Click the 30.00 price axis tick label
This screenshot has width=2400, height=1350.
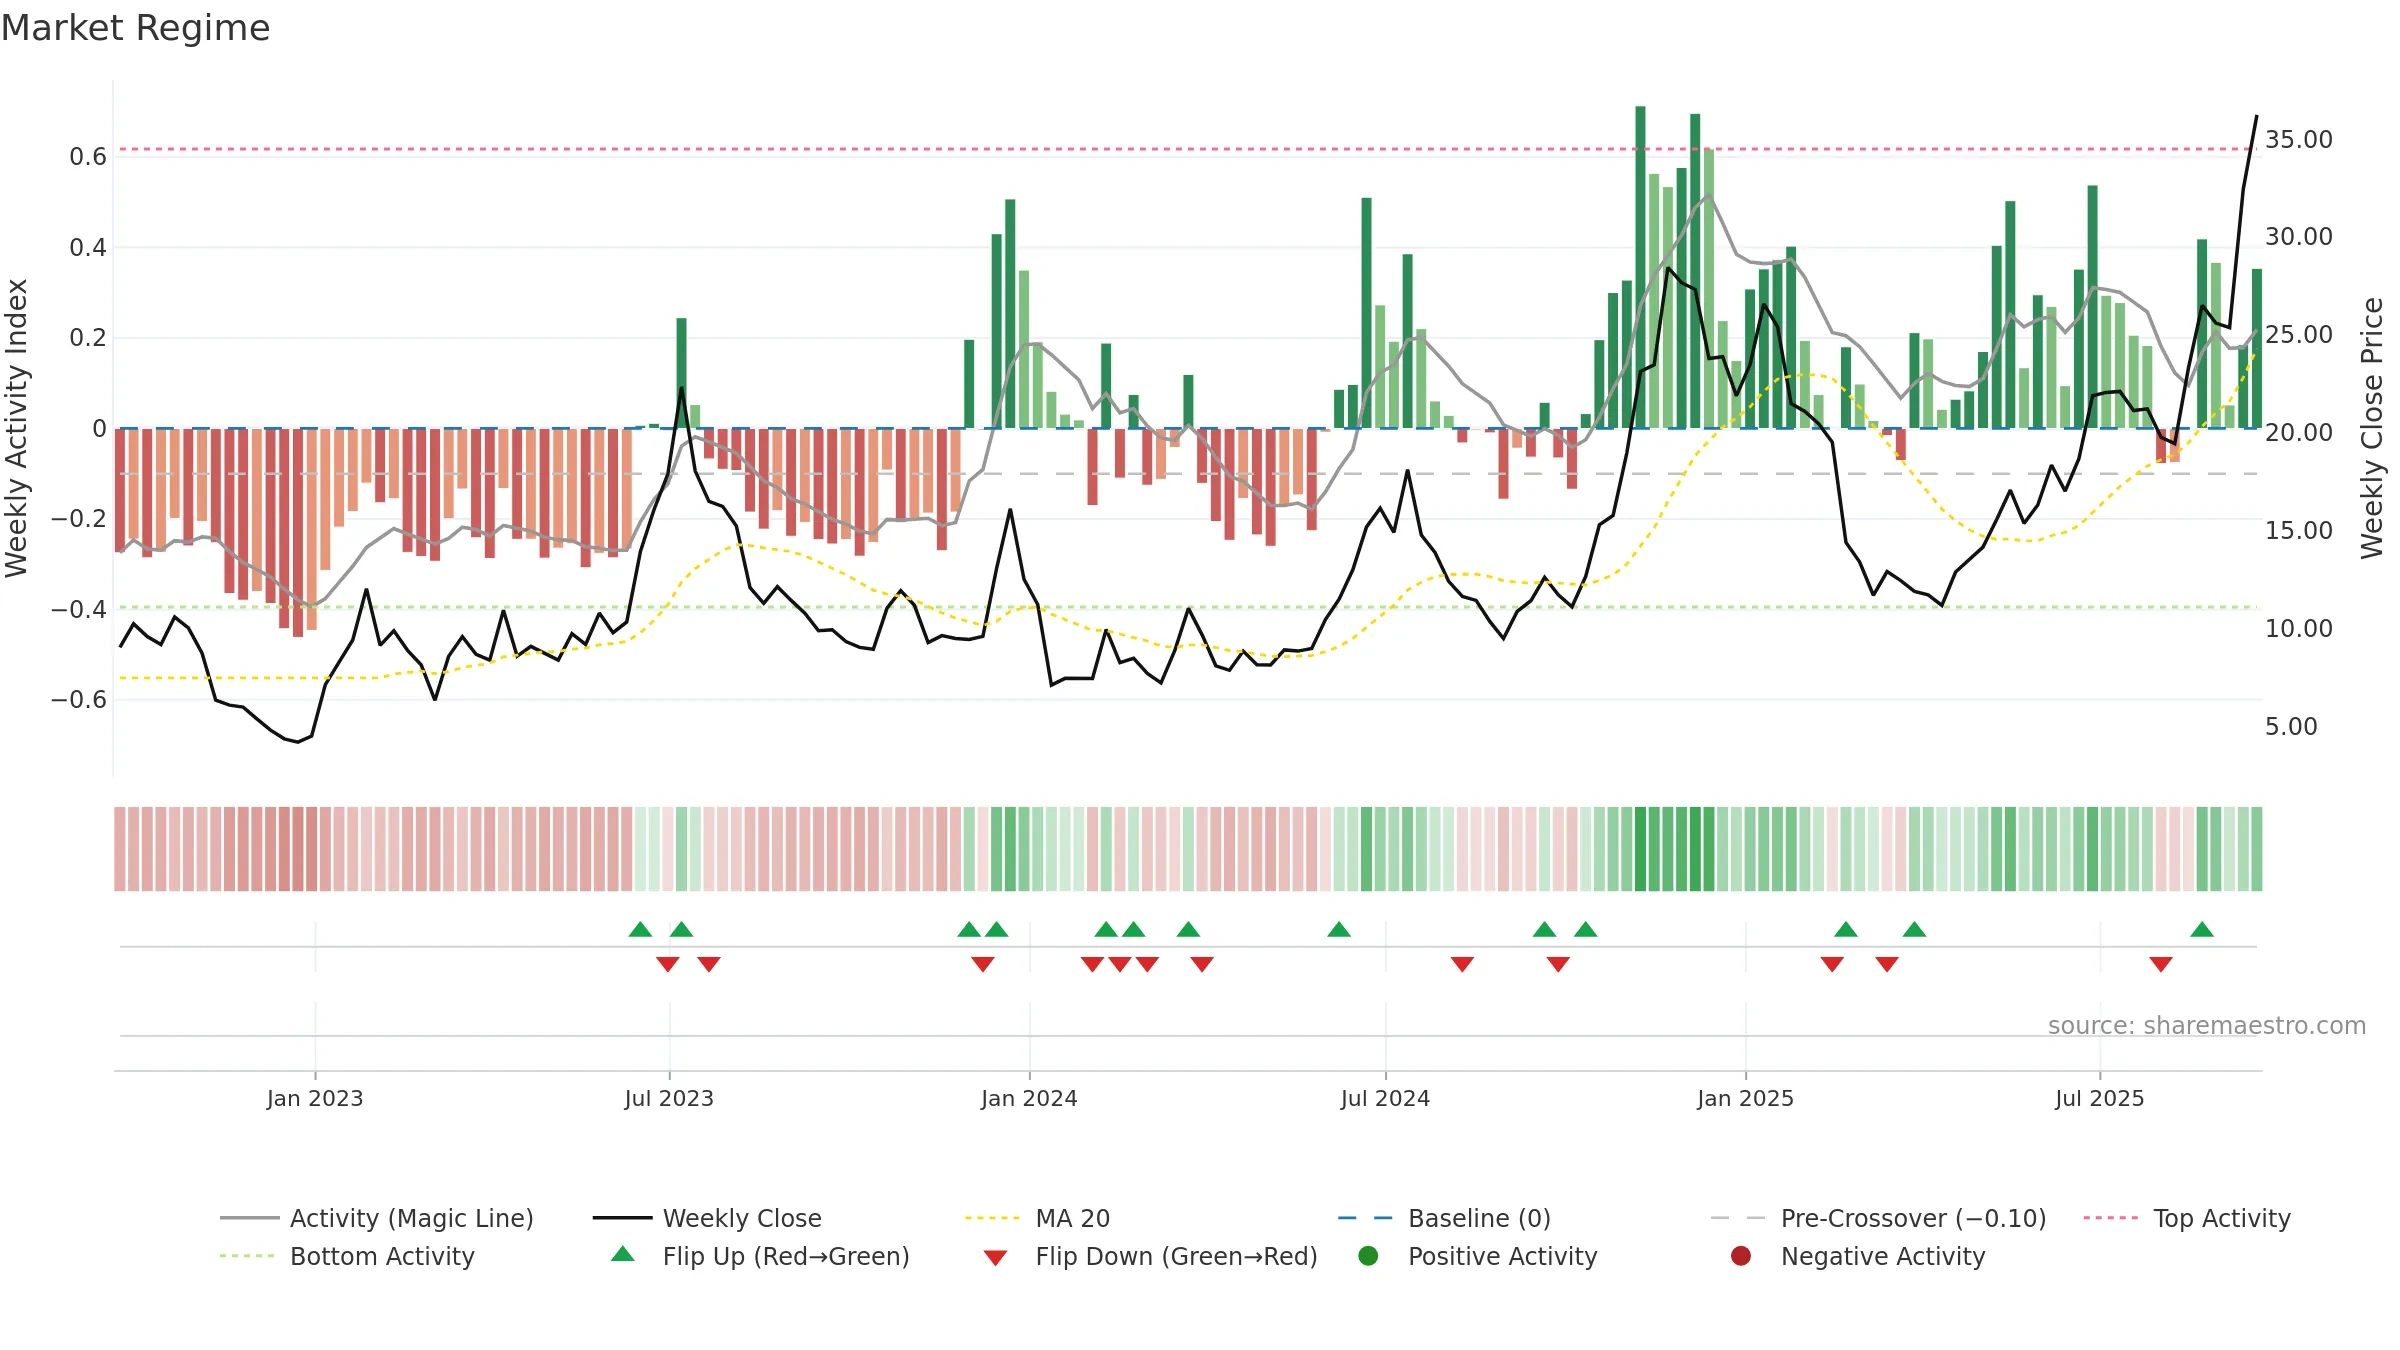tap(2298, 236)
